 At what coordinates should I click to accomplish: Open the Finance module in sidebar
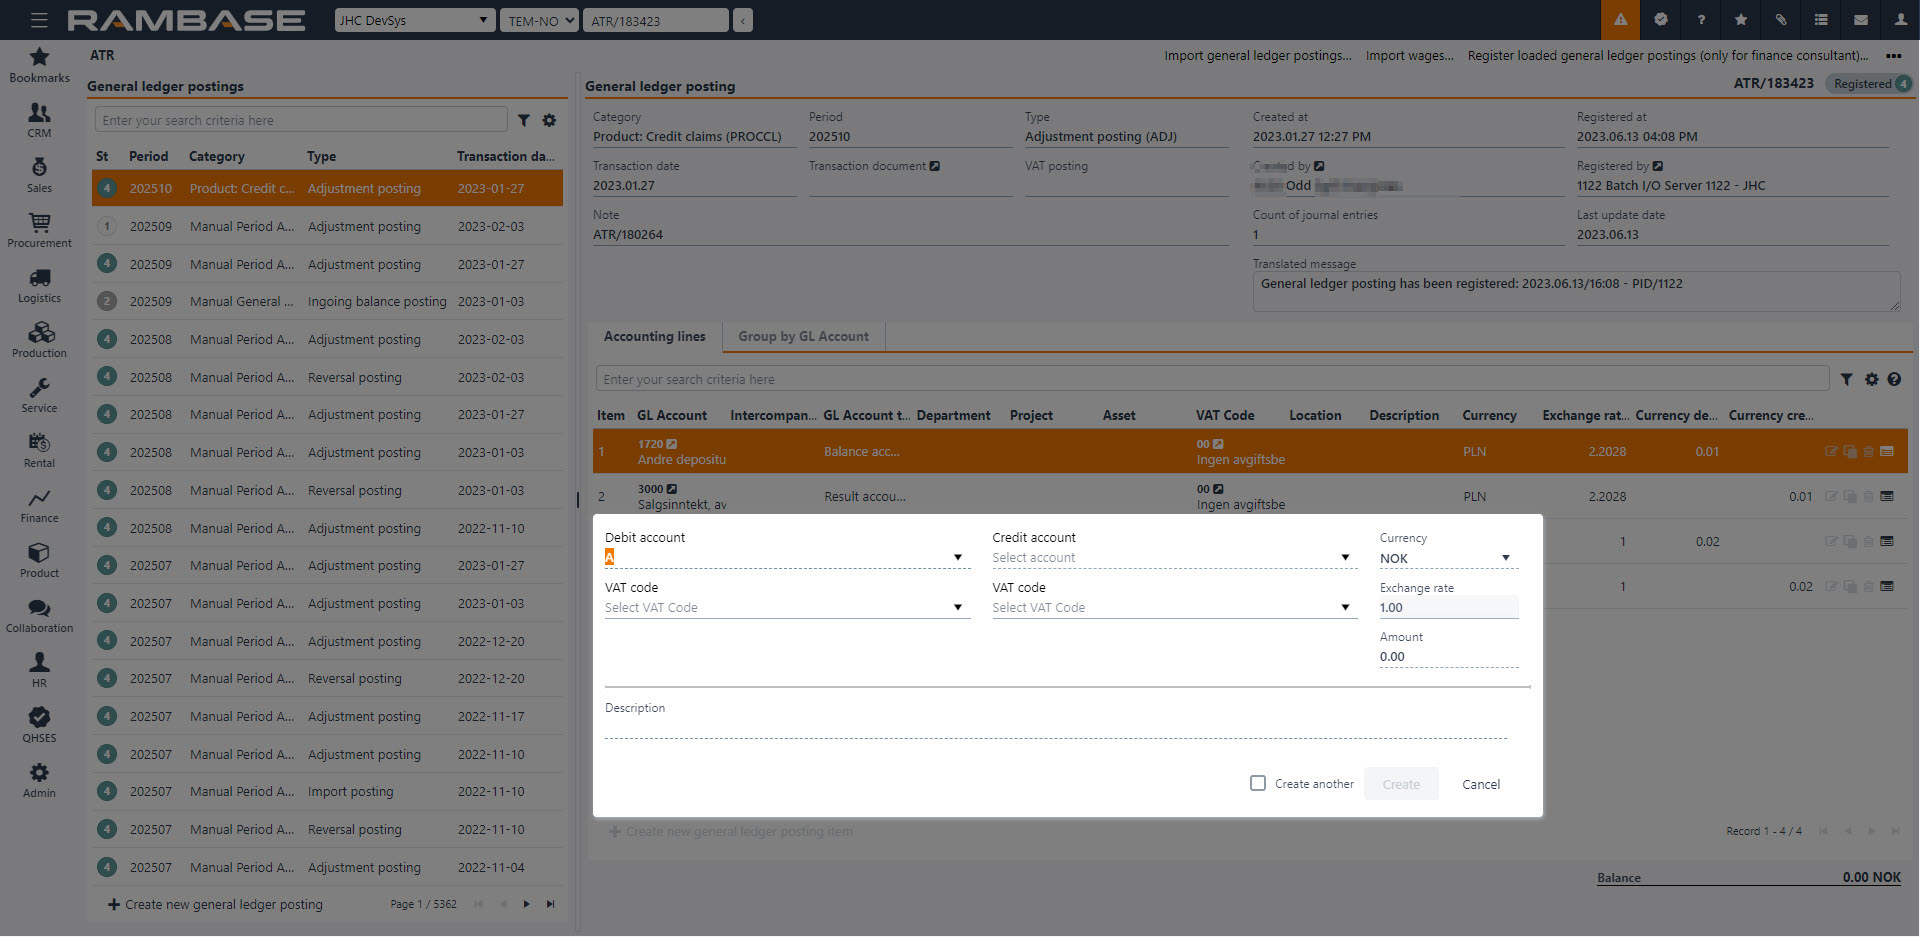(x=39, y=505)
